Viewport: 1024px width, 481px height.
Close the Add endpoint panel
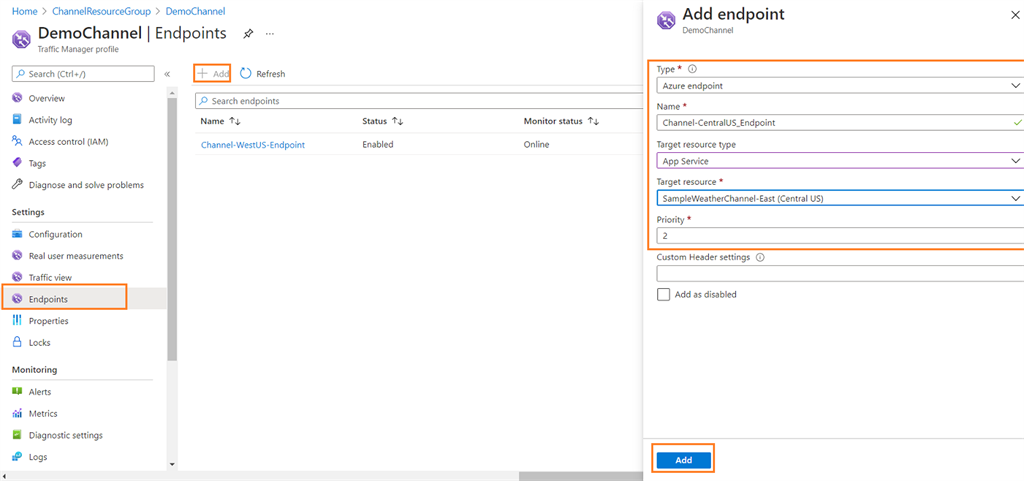pyautogui.click(x=1015, y=16)
